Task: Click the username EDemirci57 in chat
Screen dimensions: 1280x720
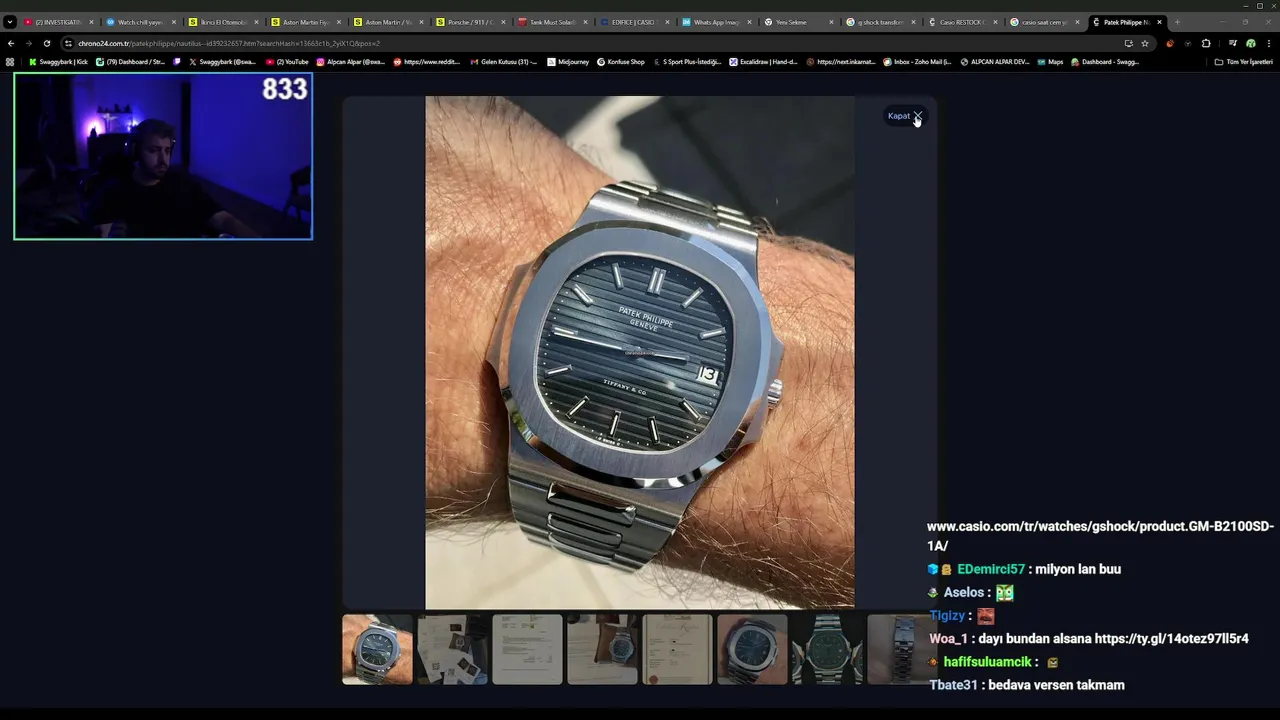Action: pyautogui.click(x=990, y=569)
